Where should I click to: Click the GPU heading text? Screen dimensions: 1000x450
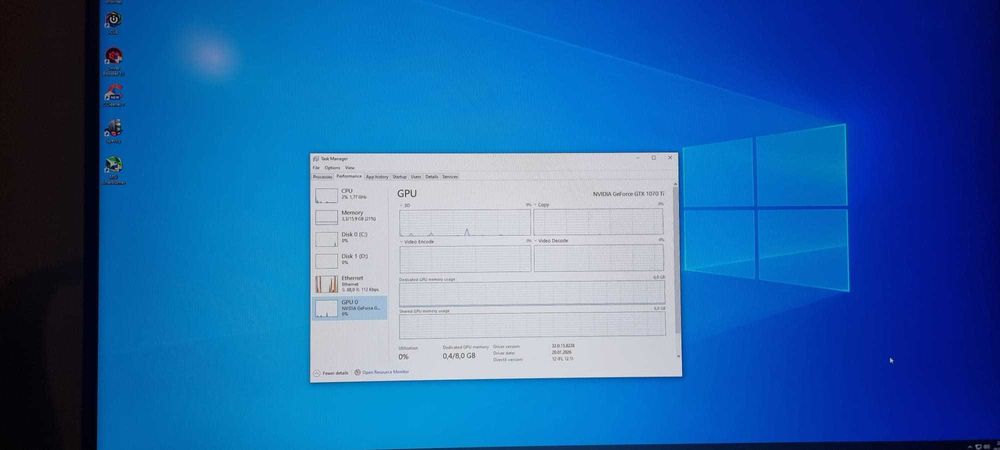click(407, 193)
